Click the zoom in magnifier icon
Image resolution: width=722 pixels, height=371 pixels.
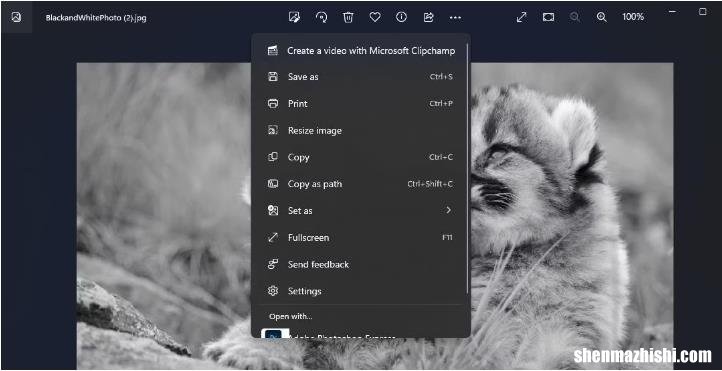click(601, 17)
